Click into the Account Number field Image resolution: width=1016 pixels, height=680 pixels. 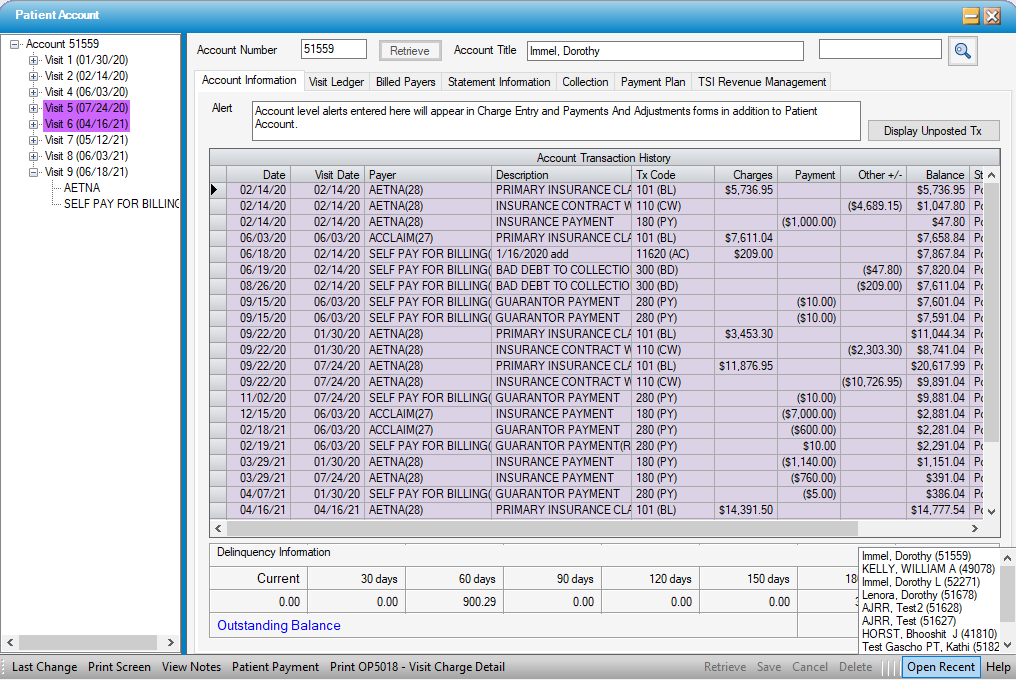click(x=334, y=50)
